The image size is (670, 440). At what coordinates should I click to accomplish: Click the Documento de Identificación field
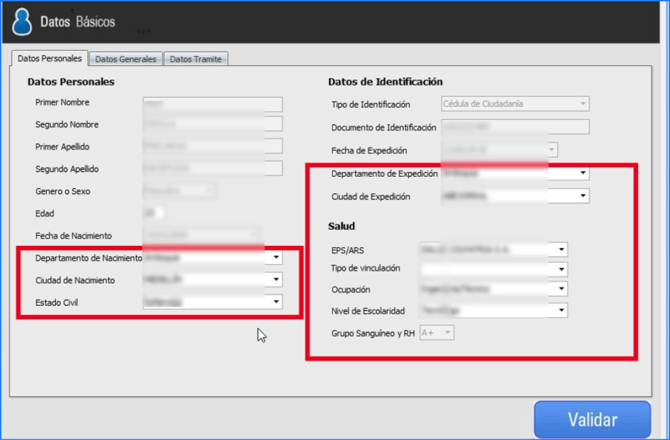[x=514, y=128]
